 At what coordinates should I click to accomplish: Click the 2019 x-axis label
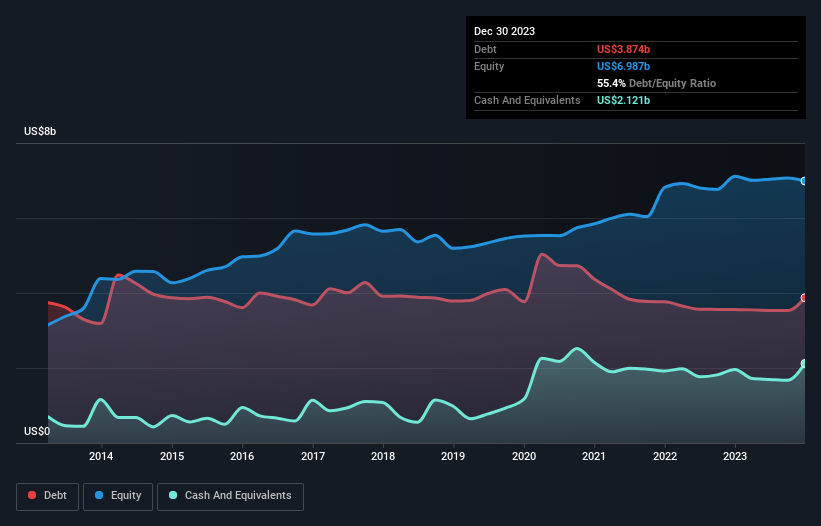453,456
